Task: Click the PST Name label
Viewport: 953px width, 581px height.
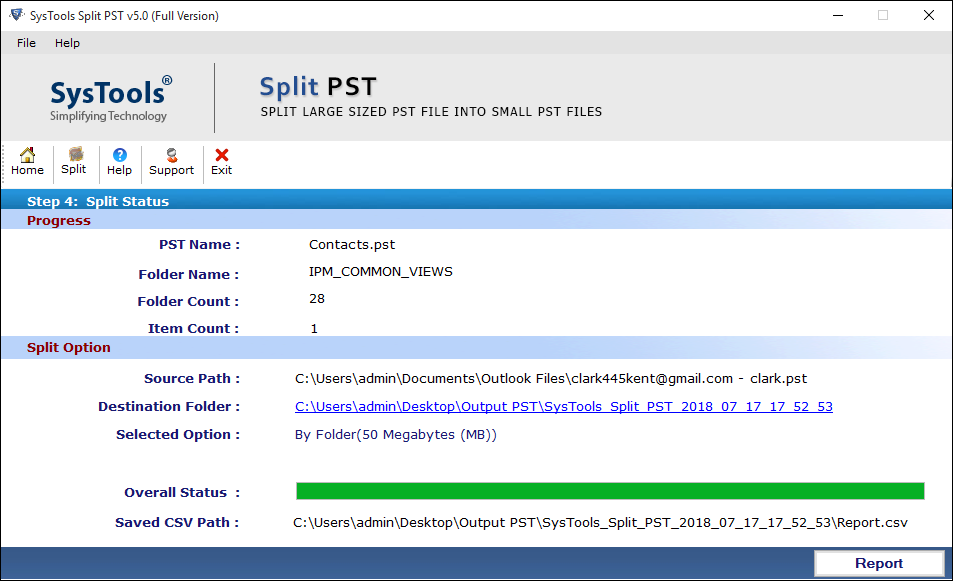Action: pos(199,244)
